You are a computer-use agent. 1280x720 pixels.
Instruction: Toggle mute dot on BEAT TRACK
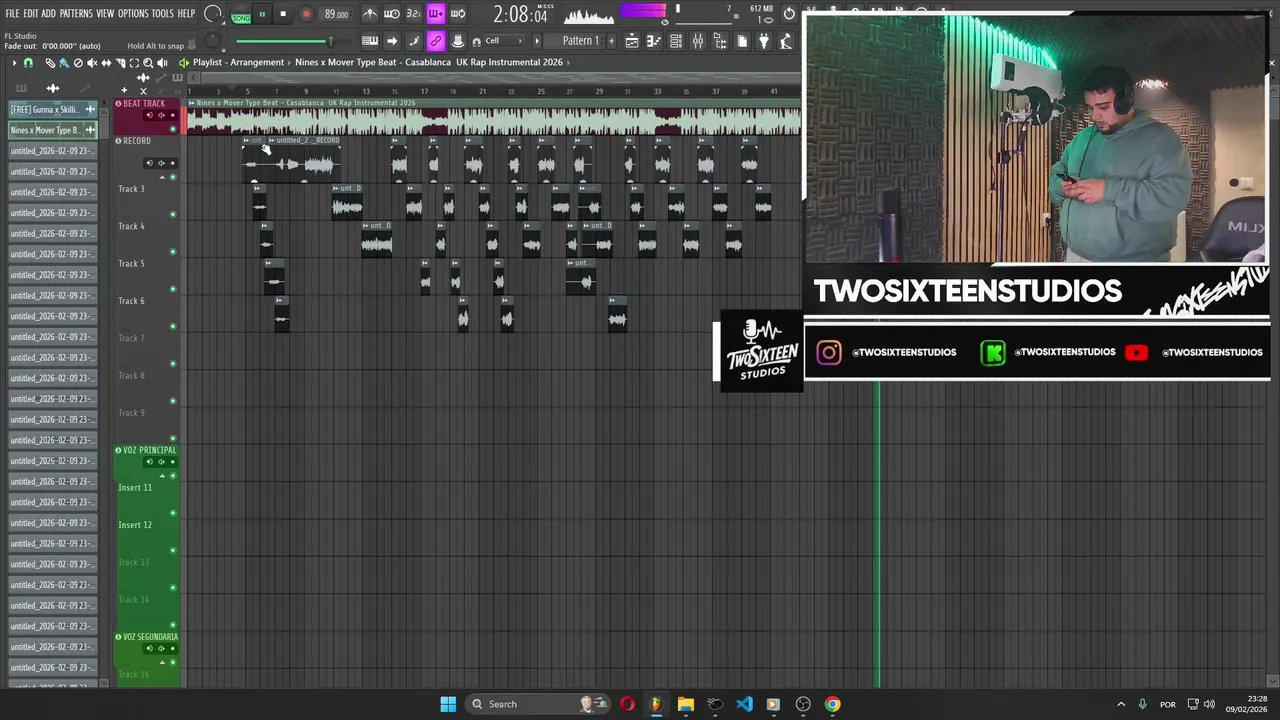point(173,128)
